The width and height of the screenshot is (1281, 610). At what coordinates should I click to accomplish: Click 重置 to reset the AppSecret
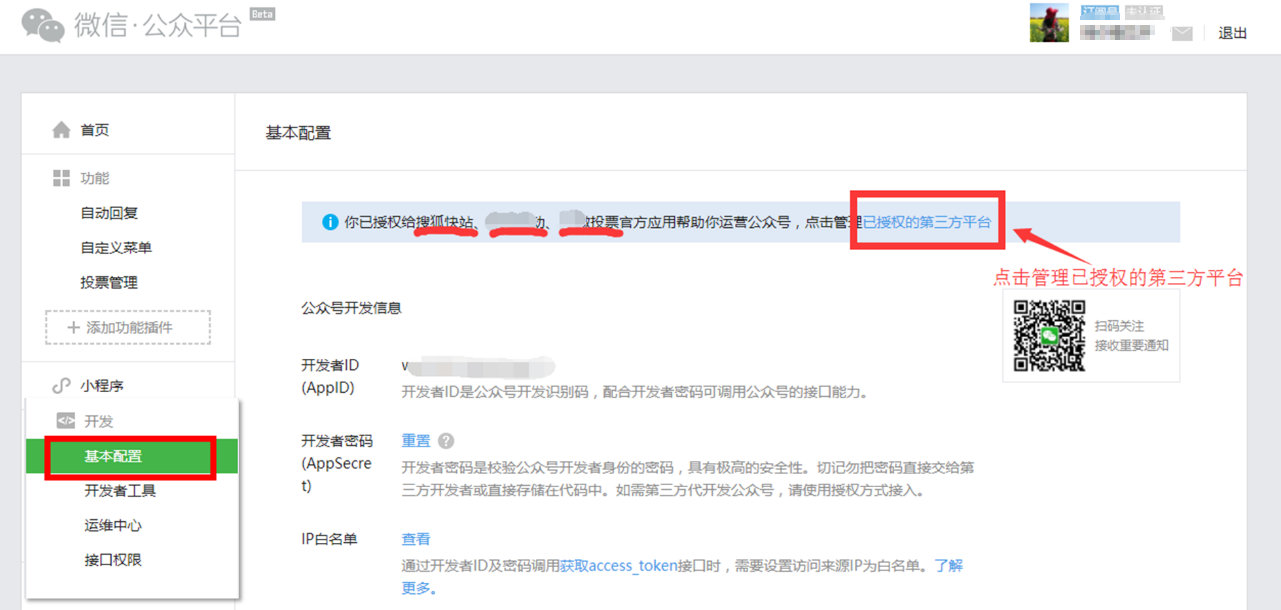[418, 441]
